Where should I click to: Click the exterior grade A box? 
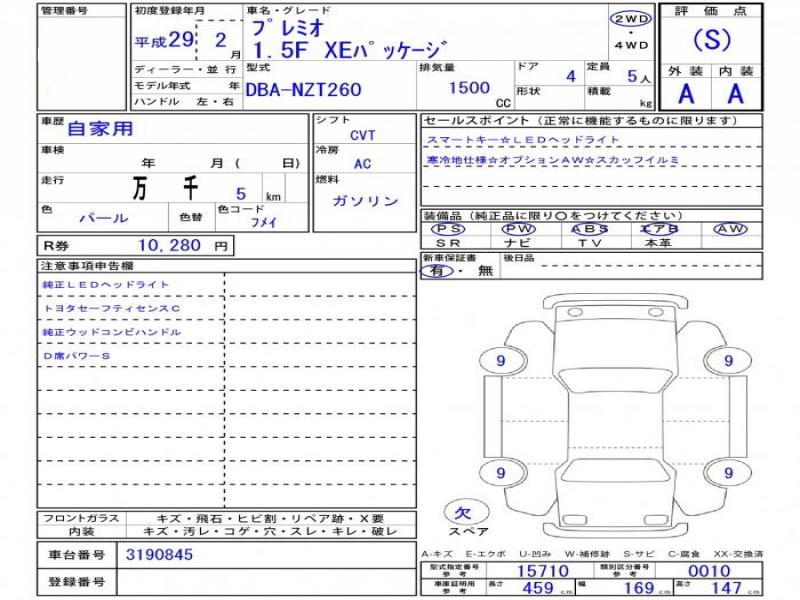click(x=686, y=94)
